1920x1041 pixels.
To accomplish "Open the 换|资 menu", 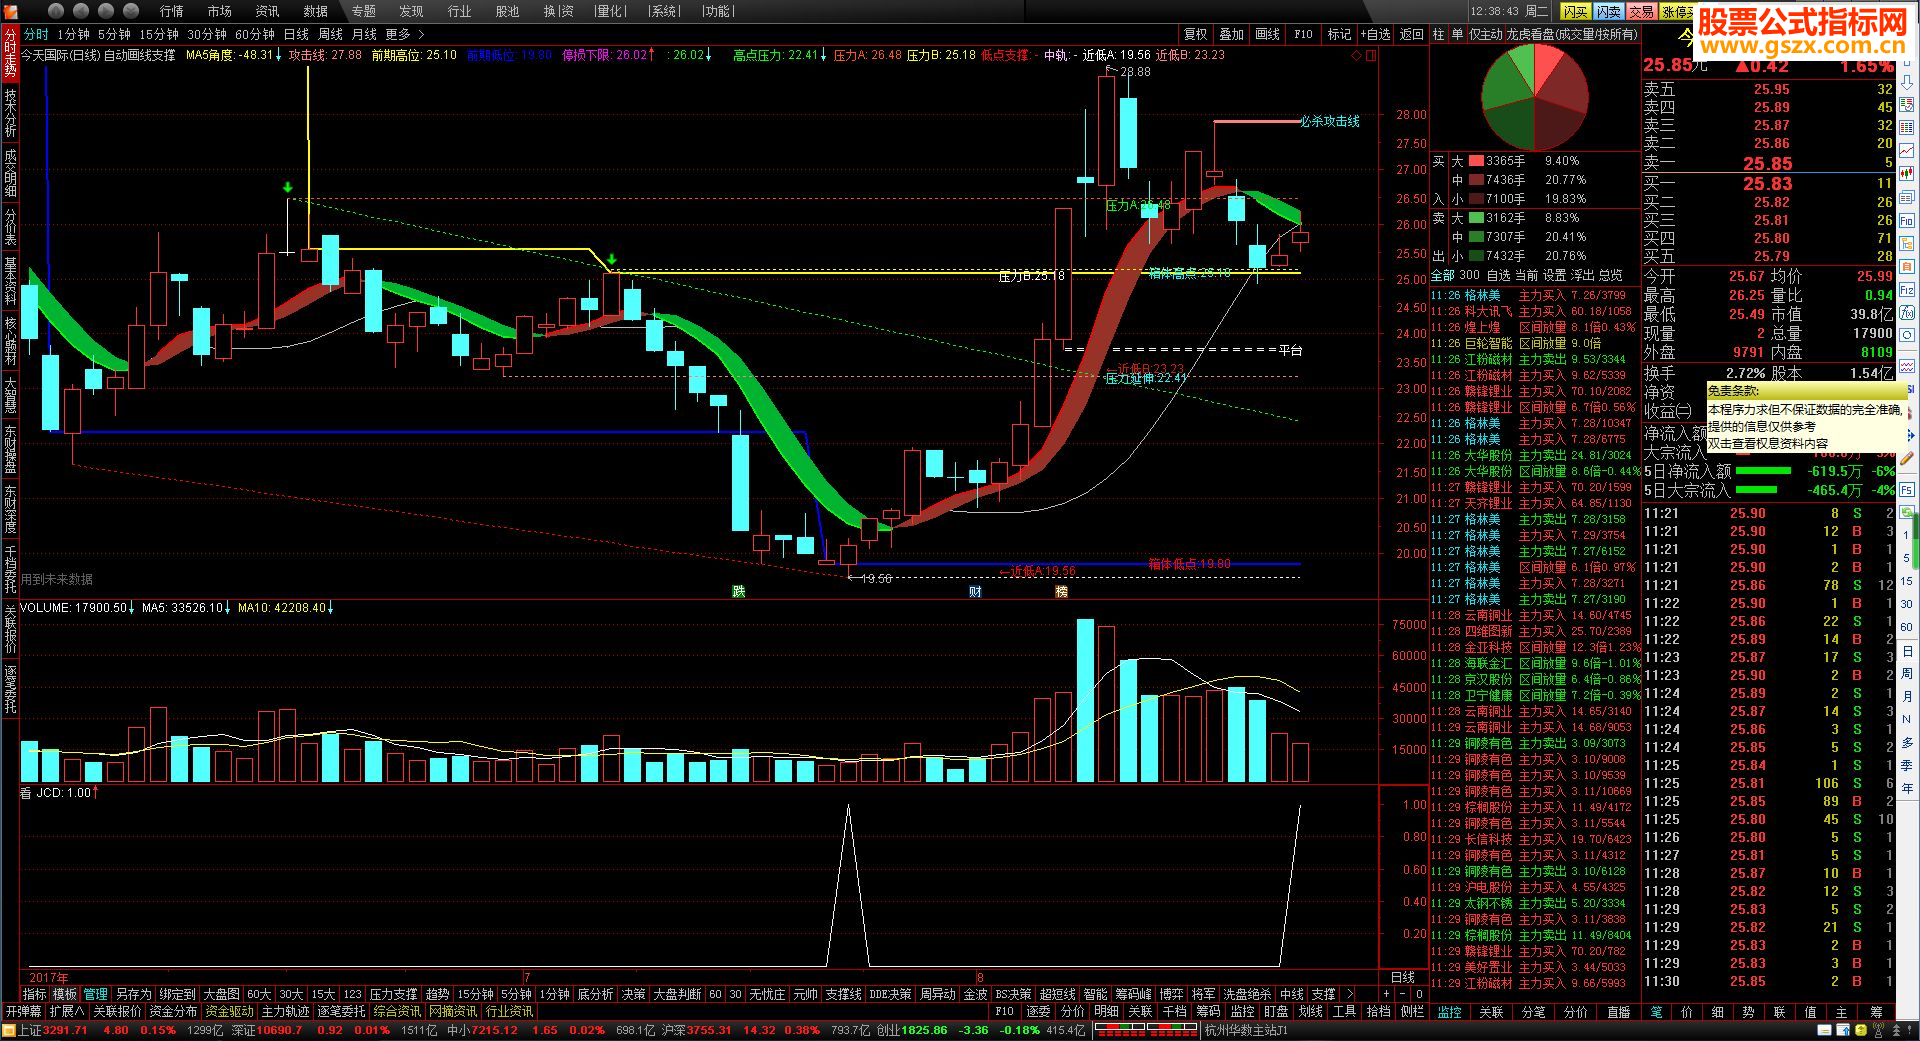I will click(x=558, y=11).
